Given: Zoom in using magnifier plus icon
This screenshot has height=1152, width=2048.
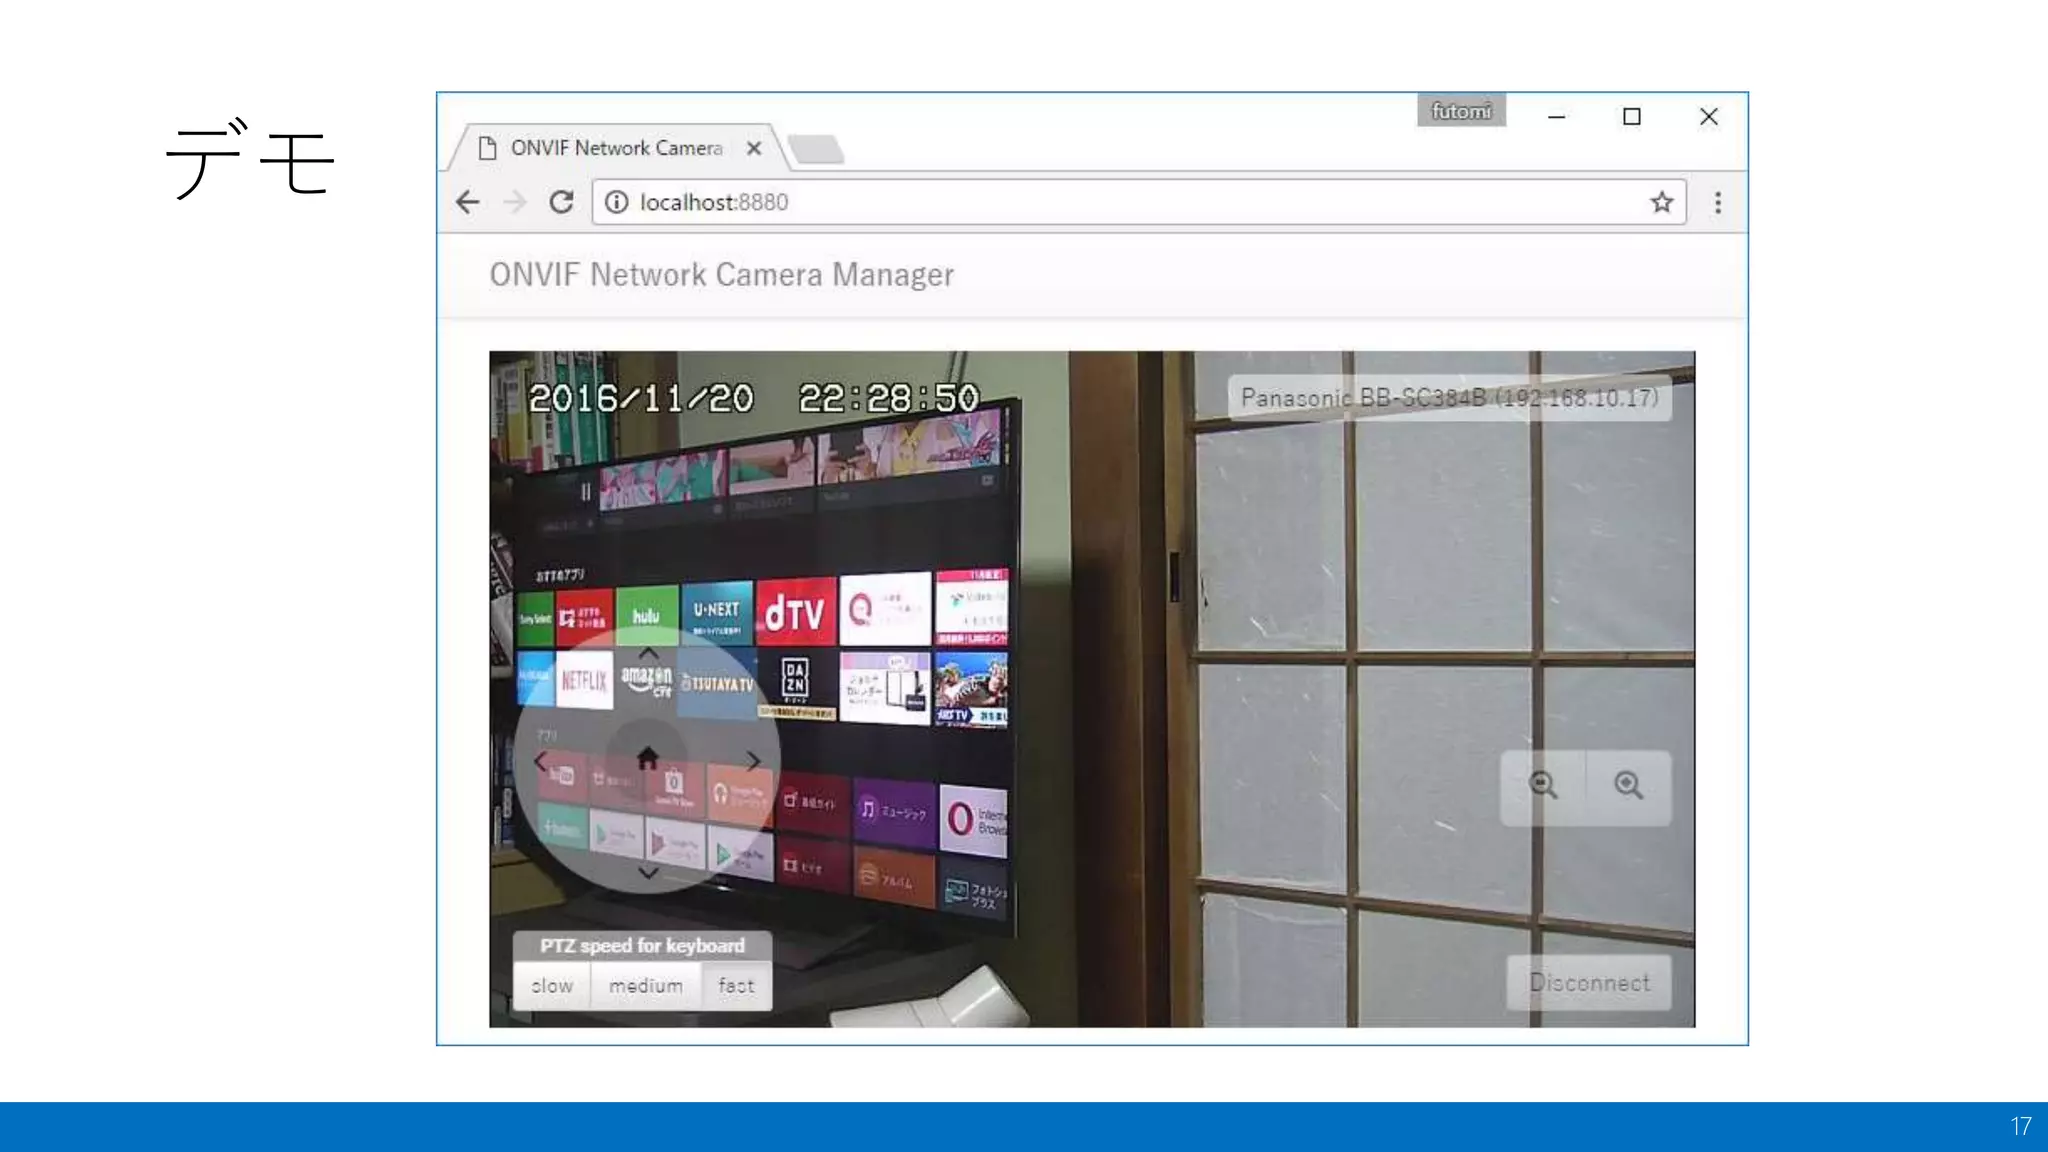Looking at the screenshot, I should pyautogui.click(x=1628, y=786).
